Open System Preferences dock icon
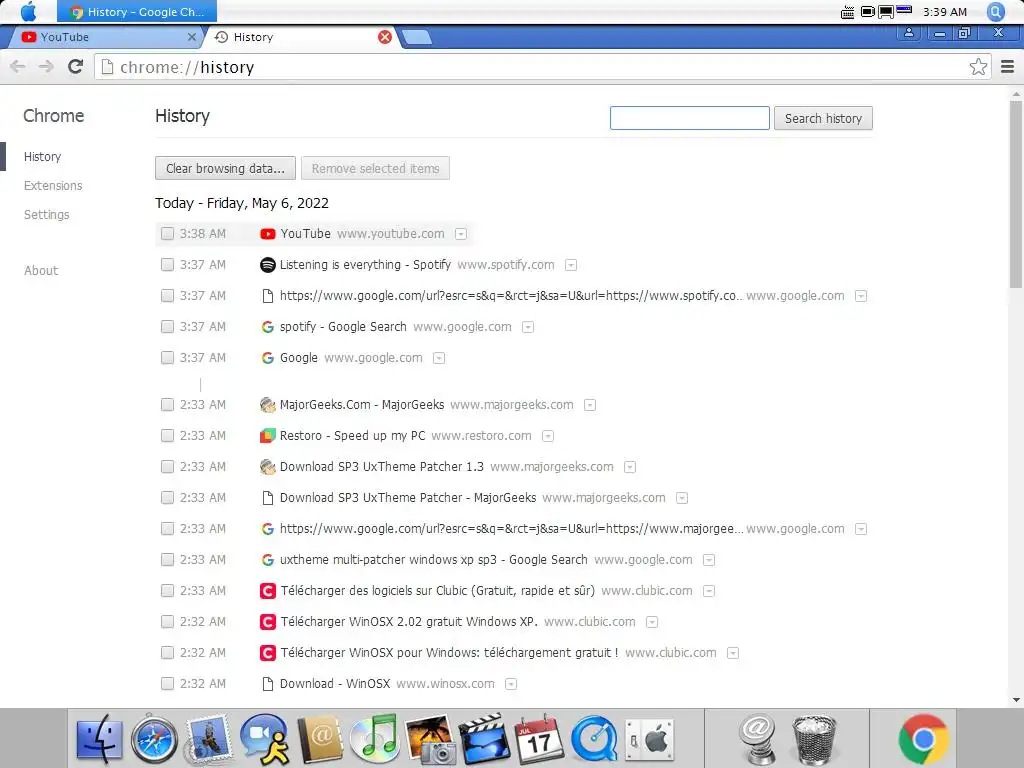Screen dimensions: 1024x768 (649, 740)
